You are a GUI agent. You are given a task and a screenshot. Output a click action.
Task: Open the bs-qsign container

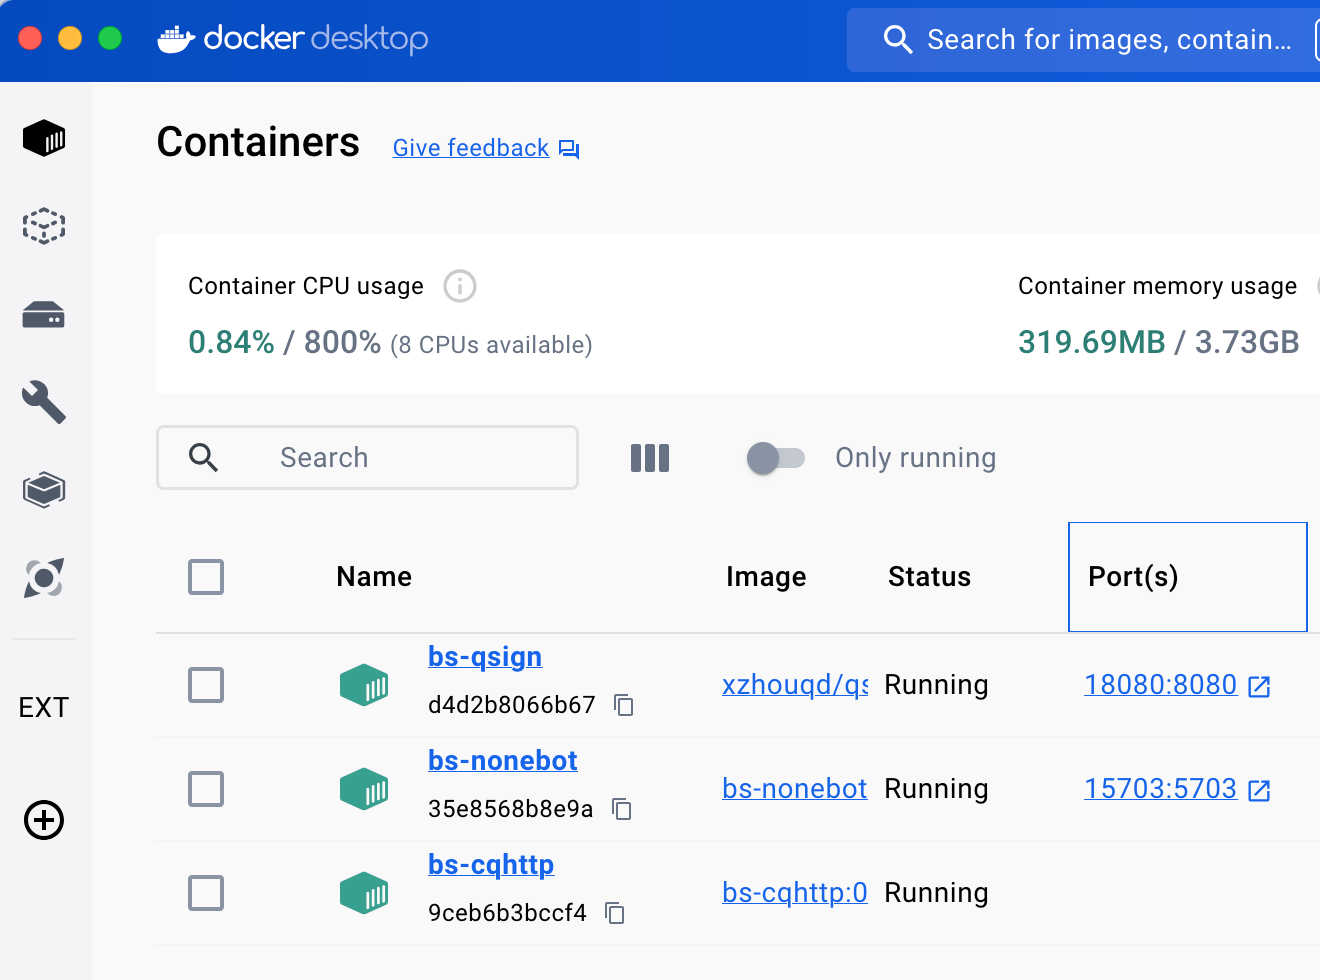(x=485, y=657)
